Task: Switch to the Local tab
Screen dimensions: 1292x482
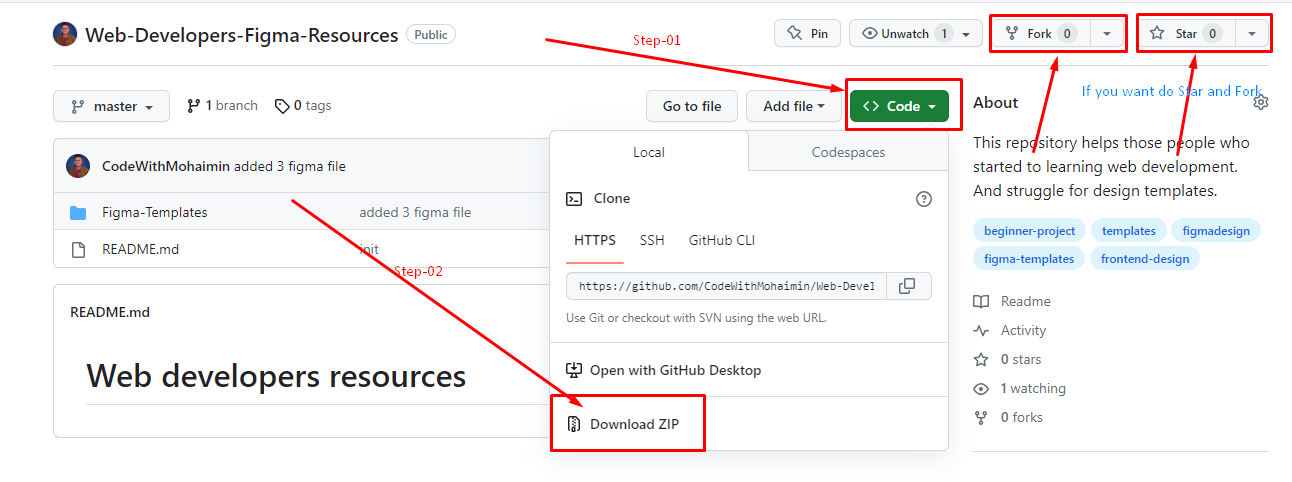Action: point(649,152)
